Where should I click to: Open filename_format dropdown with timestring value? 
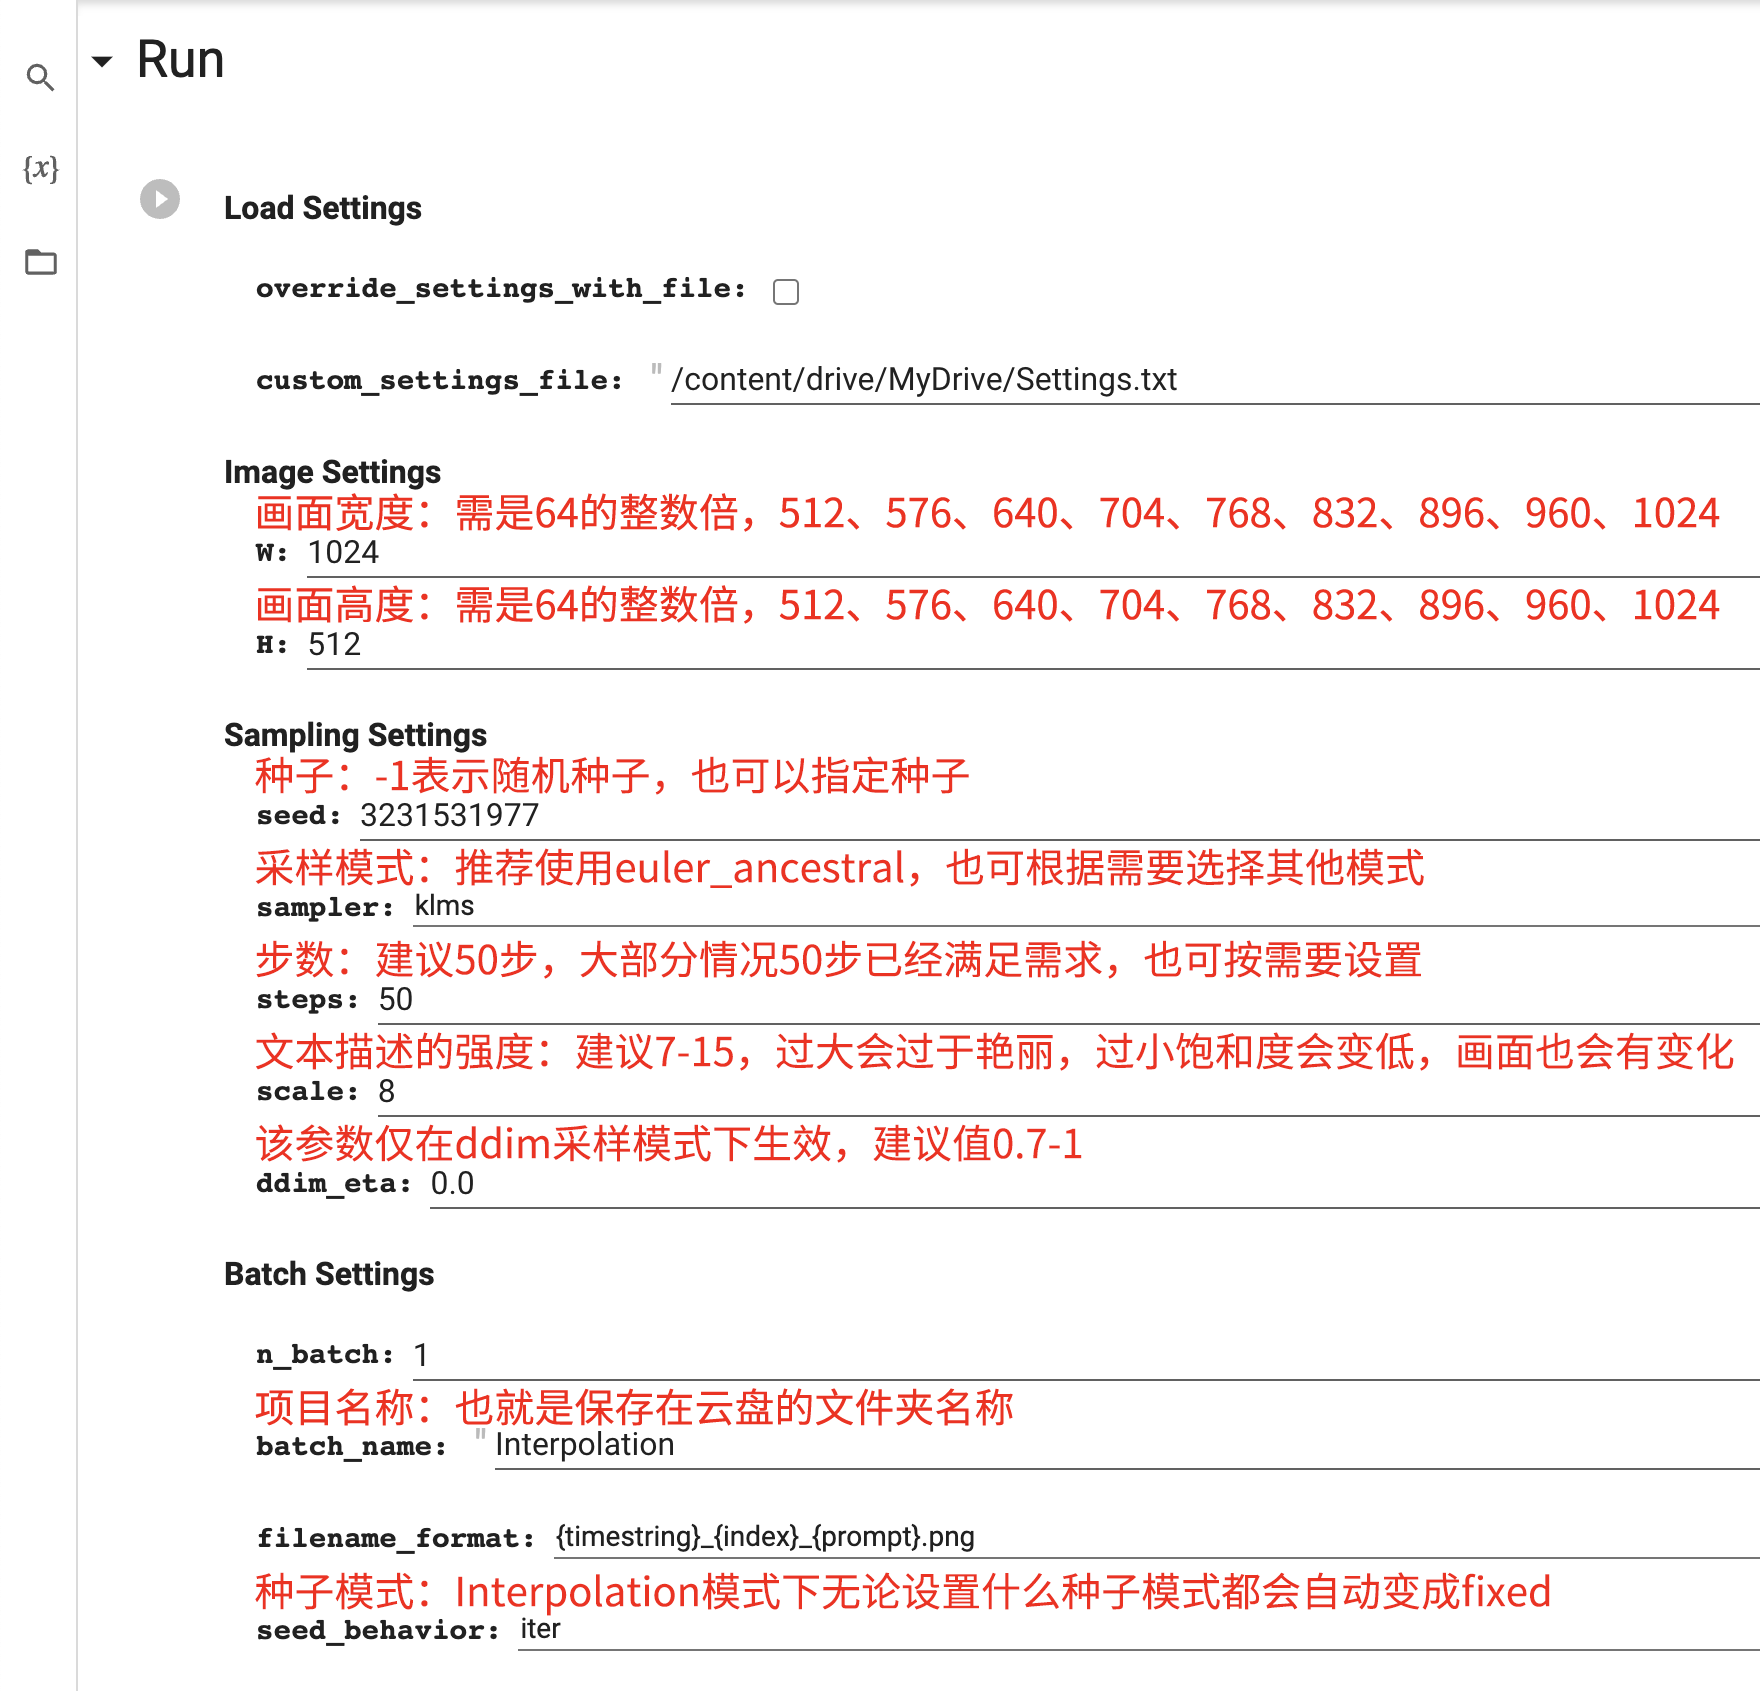1157,1537
